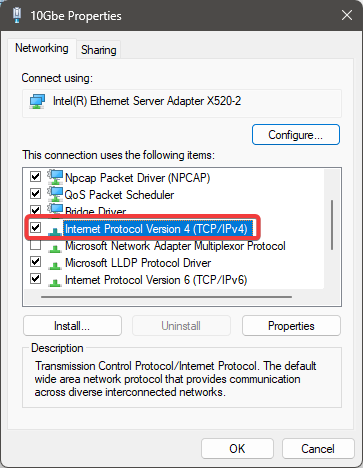363x468 pixels.
Task: Click the Npcap Packet Driver icon
Action: pos(55,177)
